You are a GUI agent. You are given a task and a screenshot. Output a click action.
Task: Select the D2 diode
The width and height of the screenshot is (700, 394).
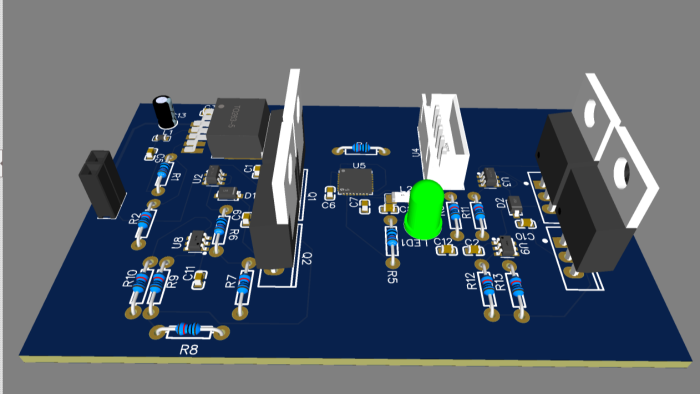[x=515, y=205]
